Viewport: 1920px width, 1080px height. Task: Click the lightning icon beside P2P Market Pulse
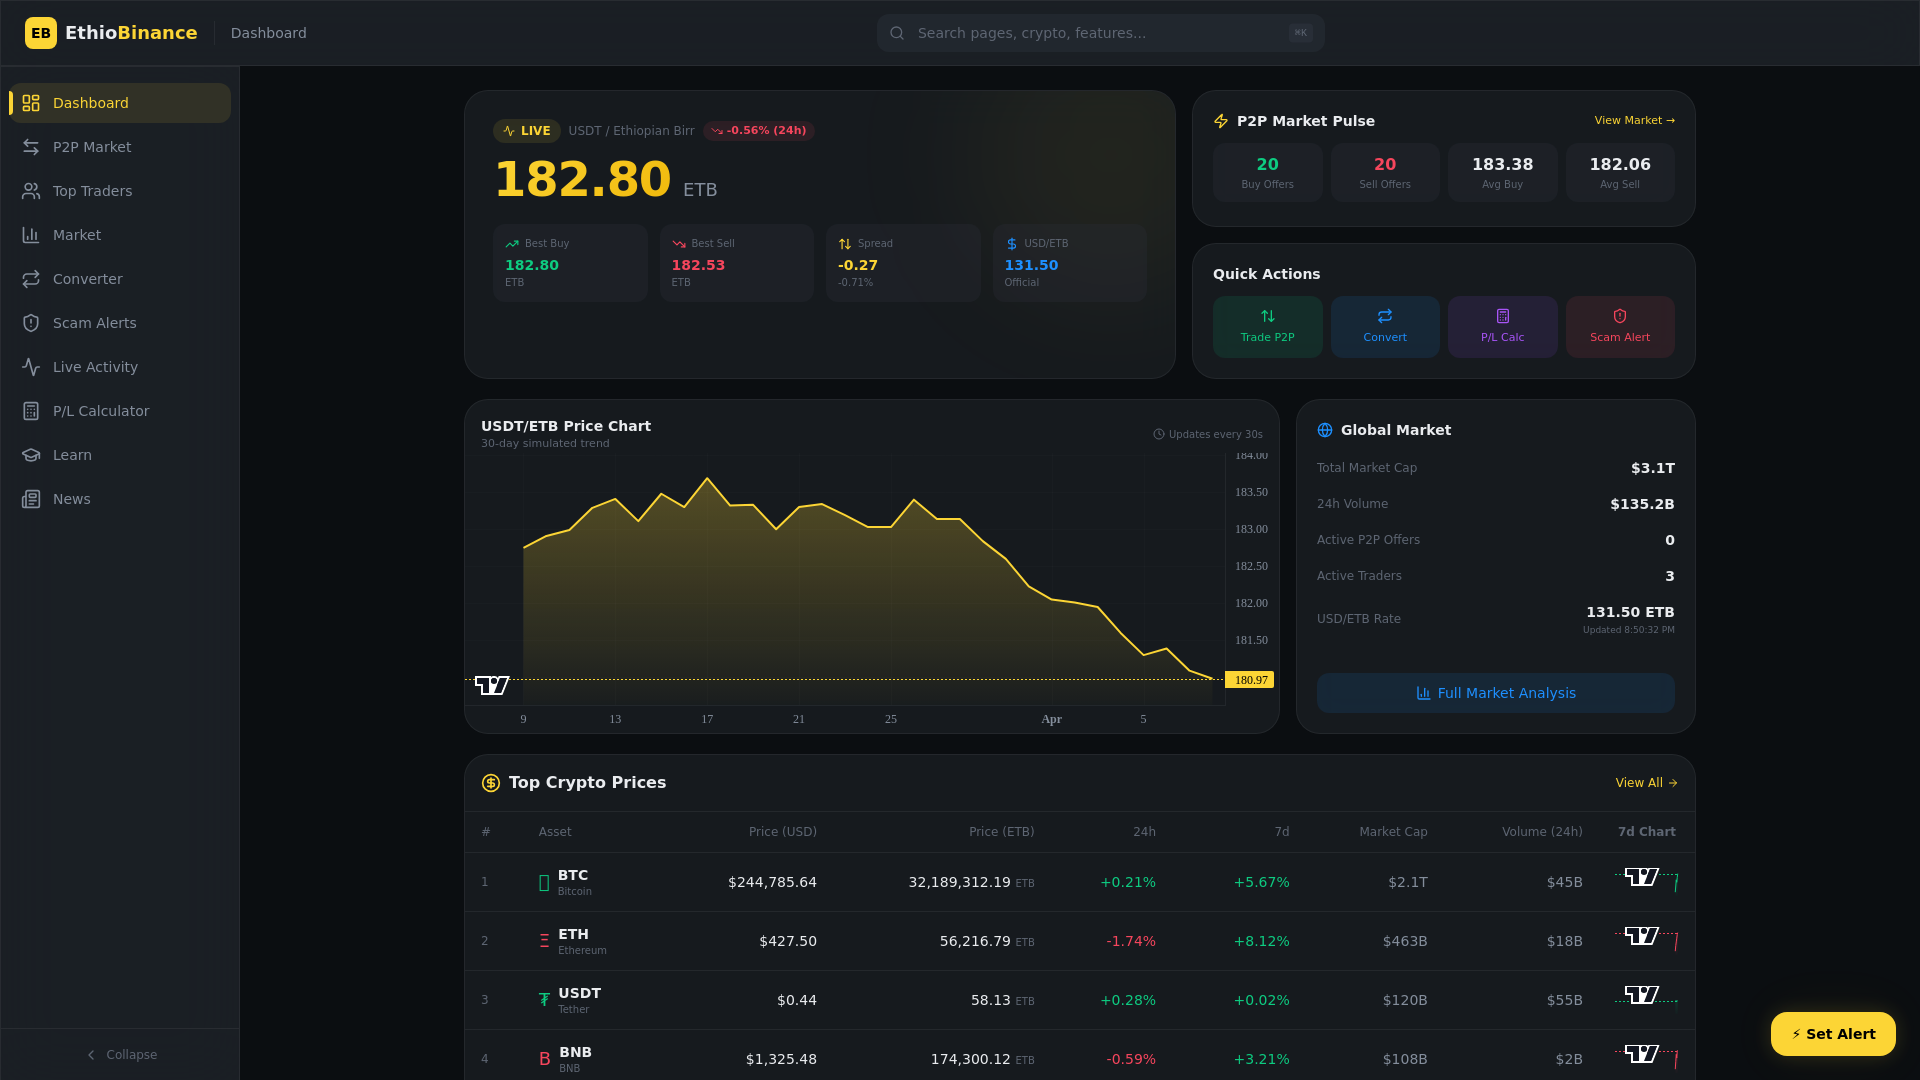[x=1221, y=121]
